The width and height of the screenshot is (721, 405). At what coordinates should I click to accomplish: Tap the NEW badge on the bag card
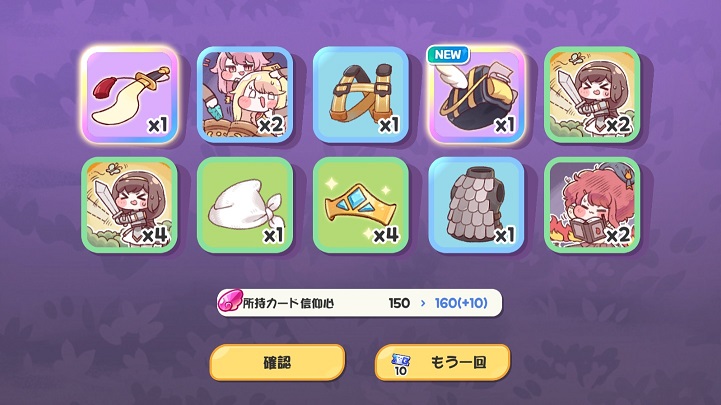tap(448, 55)
